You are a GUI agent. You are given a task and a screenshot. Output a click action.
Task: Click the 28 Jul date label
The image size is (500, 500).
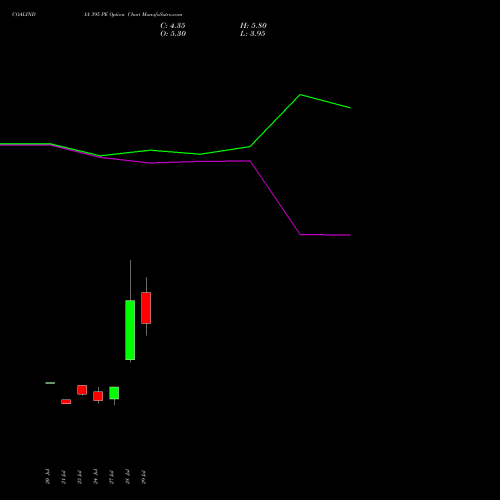127,477
